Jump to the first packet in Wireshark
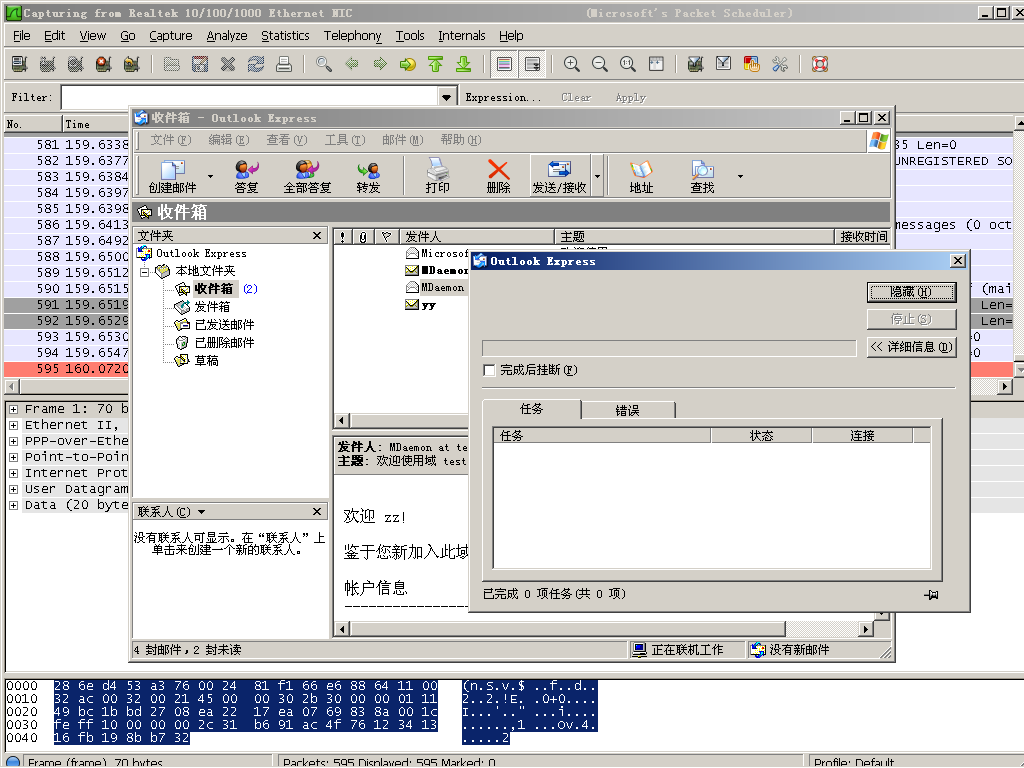1024x768 pixels. pyautogui.click(x=436, y=64)
